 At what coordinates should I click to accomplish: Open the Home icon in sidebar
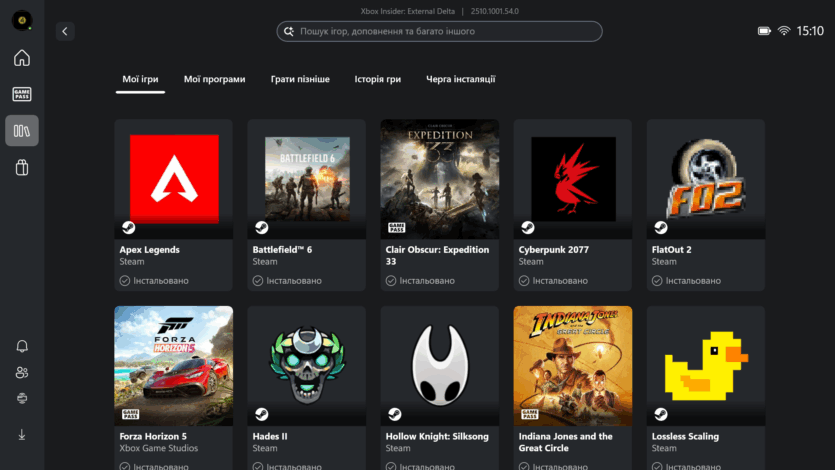21,57
